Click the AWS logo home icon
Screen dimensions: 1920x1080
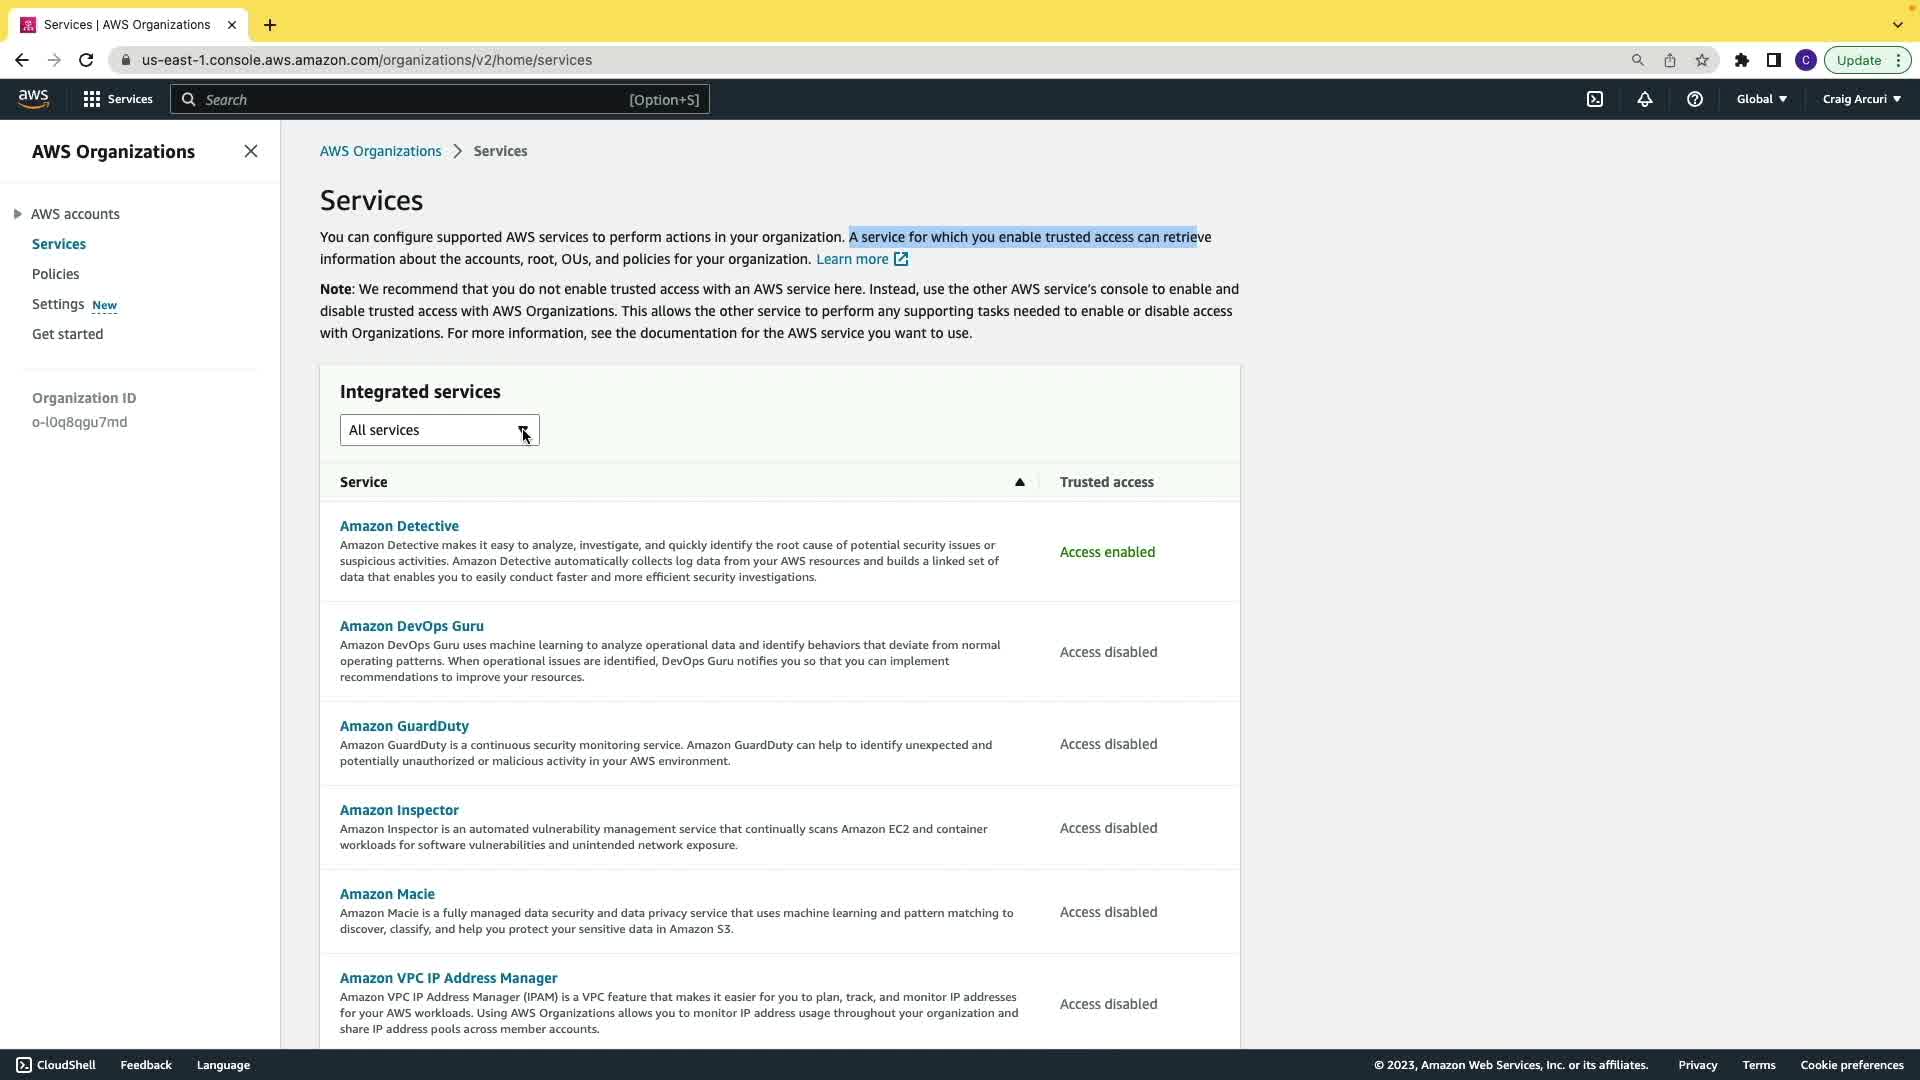(33, 98)
